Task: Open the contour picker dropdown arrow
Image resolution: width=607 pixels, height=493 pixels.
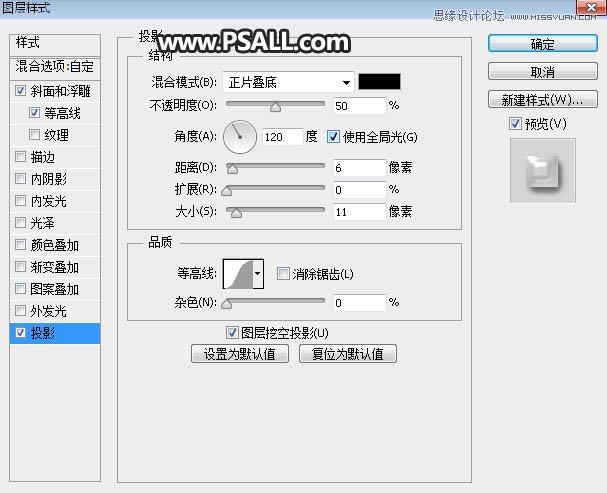Action: pos(258,274)
